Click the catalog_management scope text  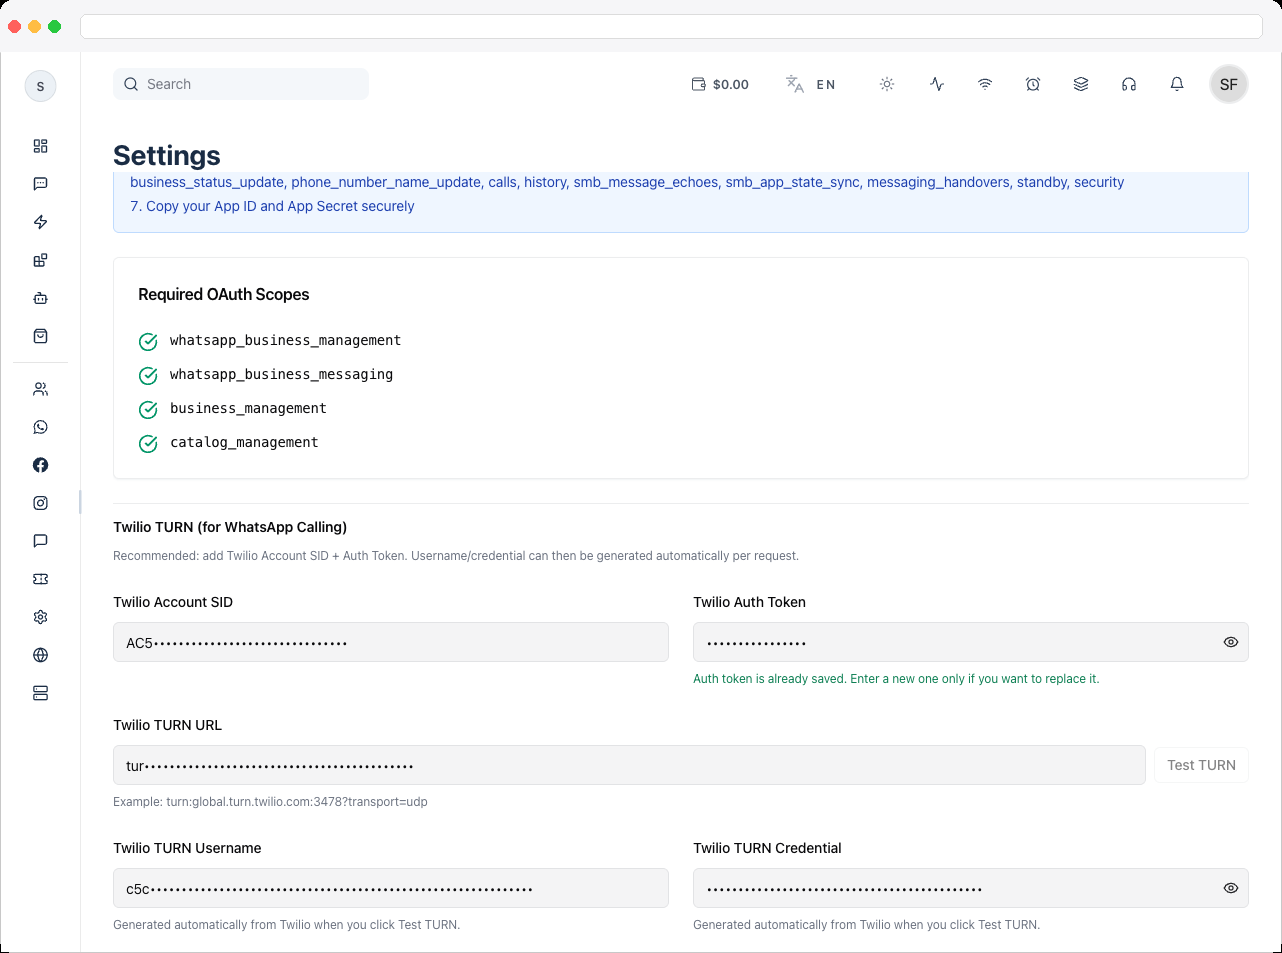[244, 442]
